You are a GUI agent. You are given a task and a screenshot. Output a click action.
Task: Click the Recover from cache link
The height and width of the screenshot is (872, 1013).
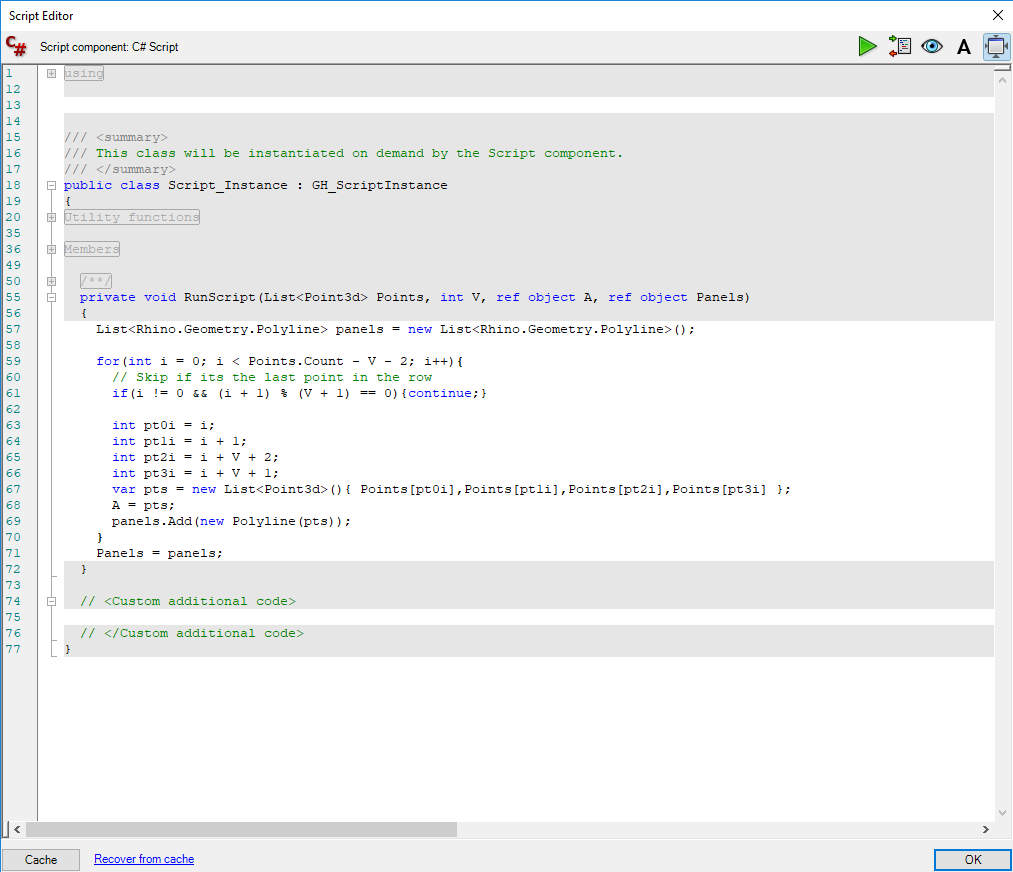(x=144, y=859)
